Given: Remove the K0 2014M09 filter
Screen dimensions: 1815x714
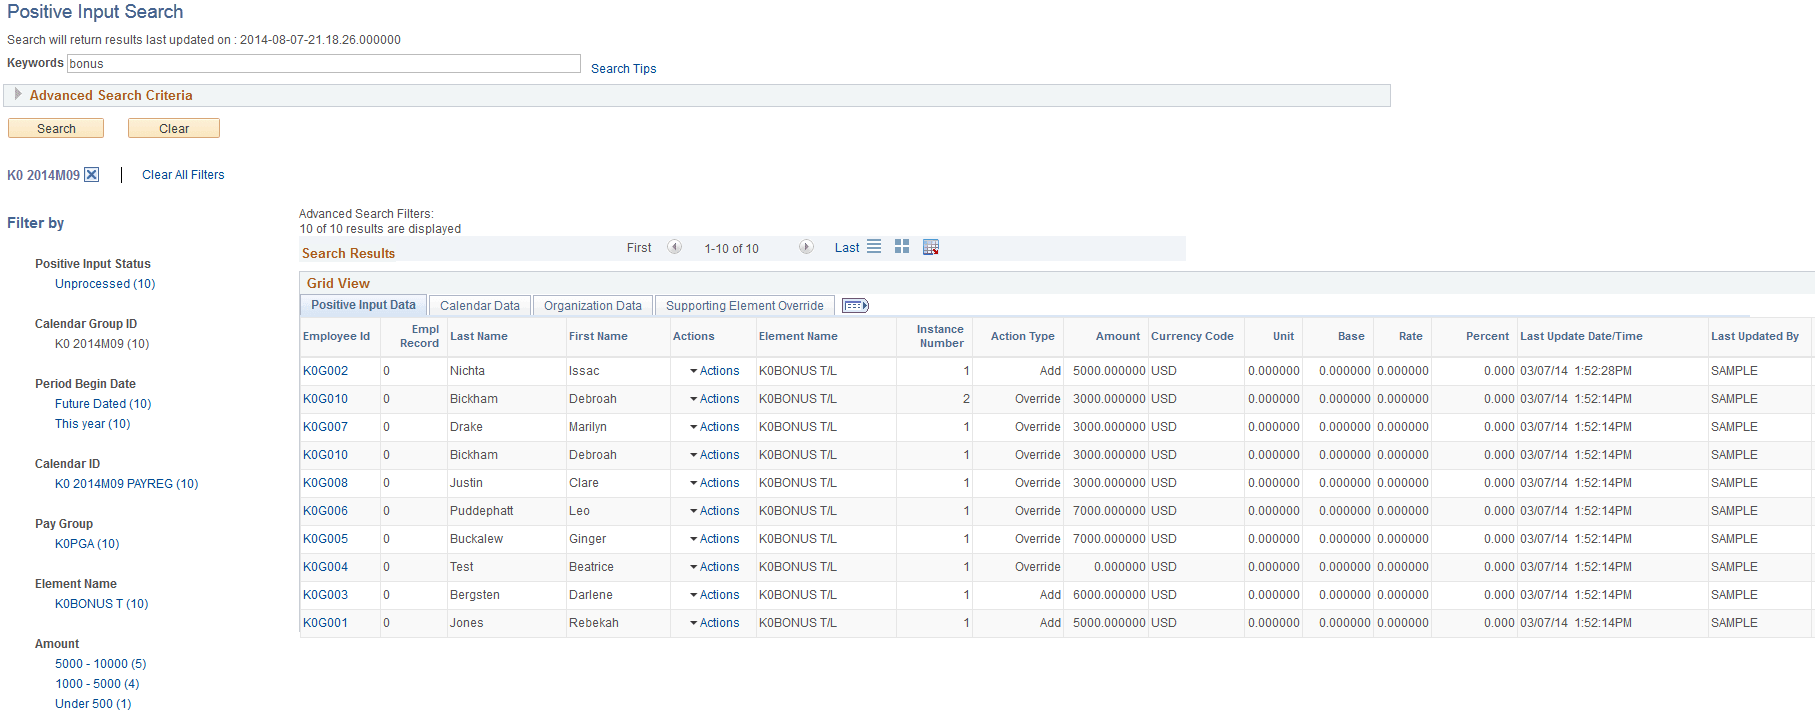Looking at the screenshot, I should [x=91, y=174].
